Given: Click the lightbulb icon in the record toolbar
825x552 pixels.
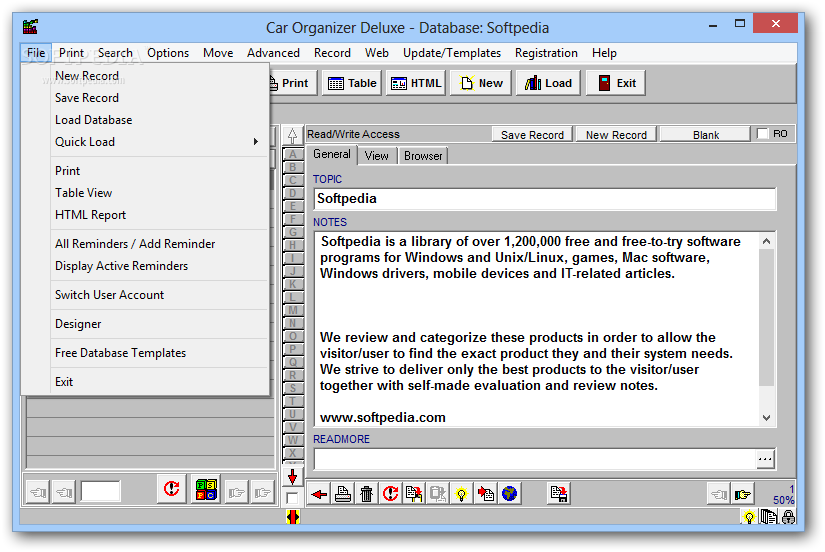Looking at the screenshot, I should (x=461, y=494).
